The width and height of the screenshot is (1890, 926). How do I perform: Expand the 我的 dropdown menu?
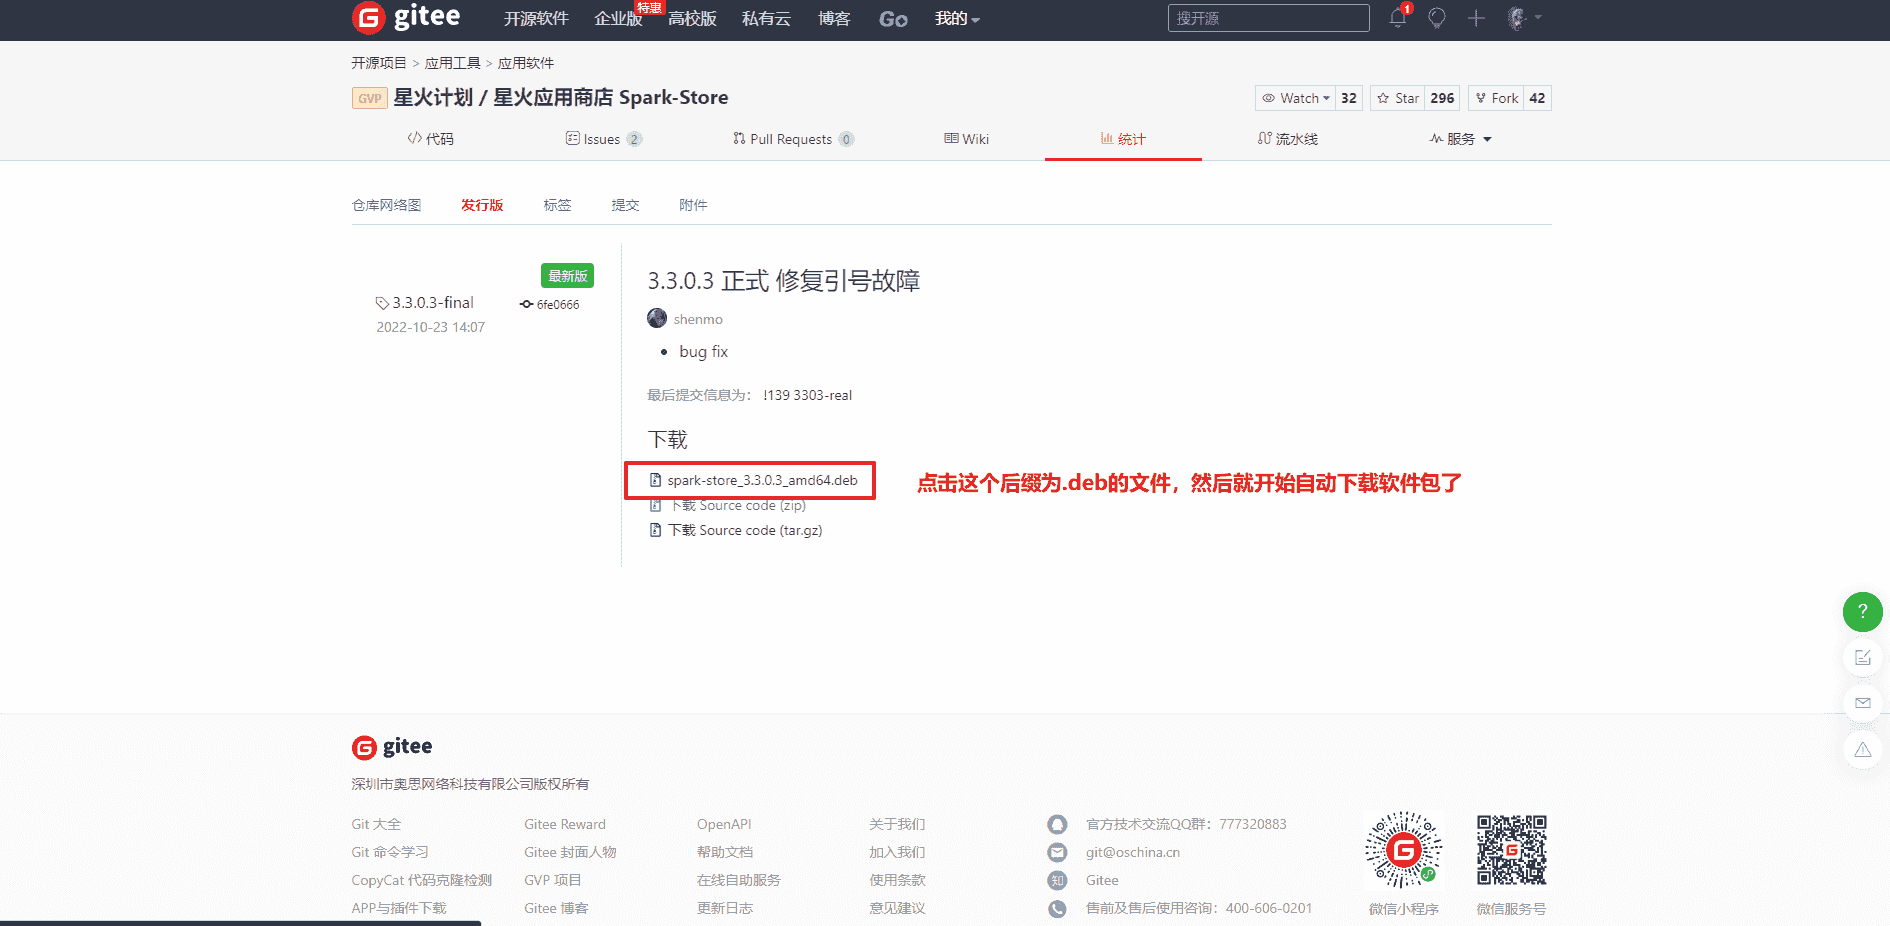(957, 19)
